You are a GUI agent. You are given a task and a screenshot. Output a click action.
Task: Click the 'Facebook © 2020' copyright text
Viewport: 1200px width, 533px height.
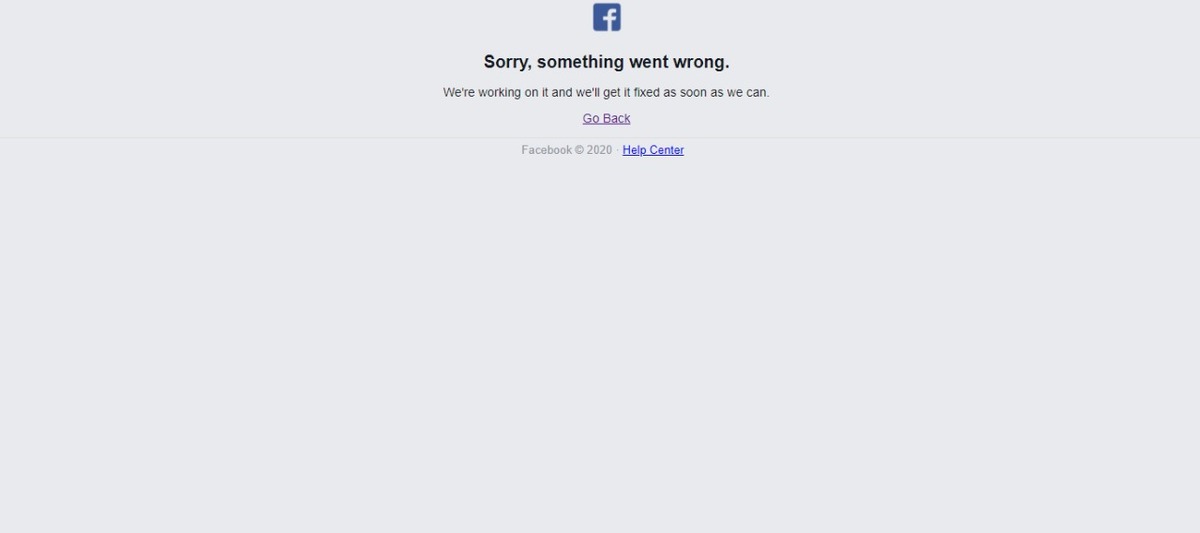566,150
